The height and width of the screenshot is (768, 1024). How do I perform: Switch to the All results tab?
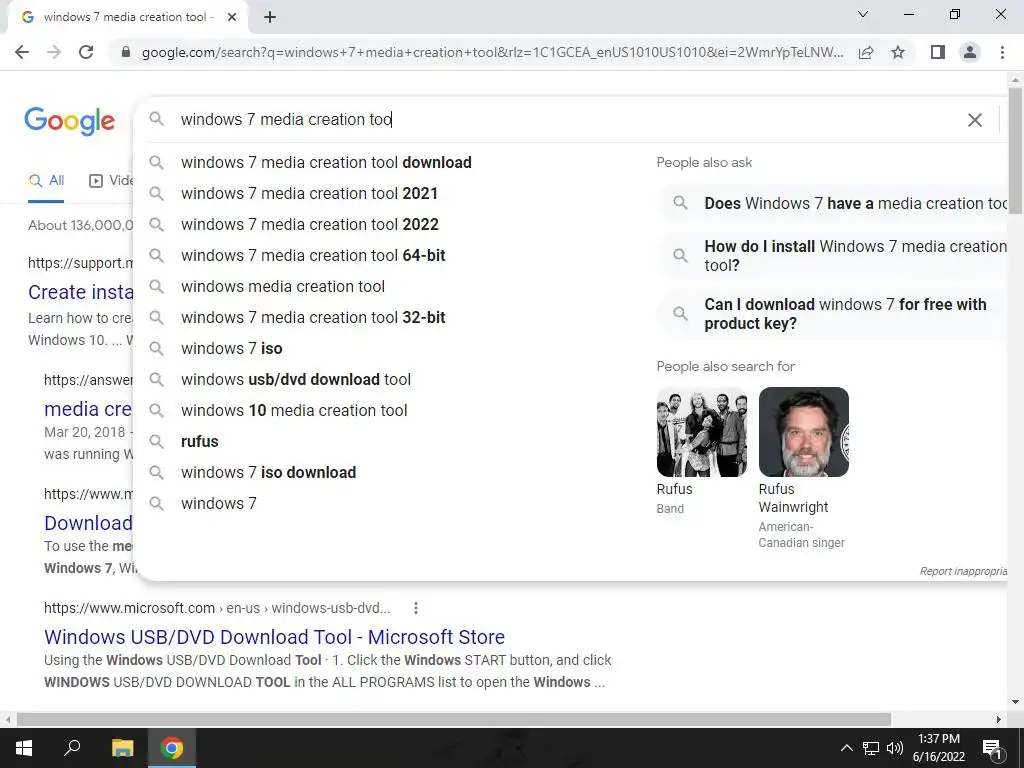46,181
